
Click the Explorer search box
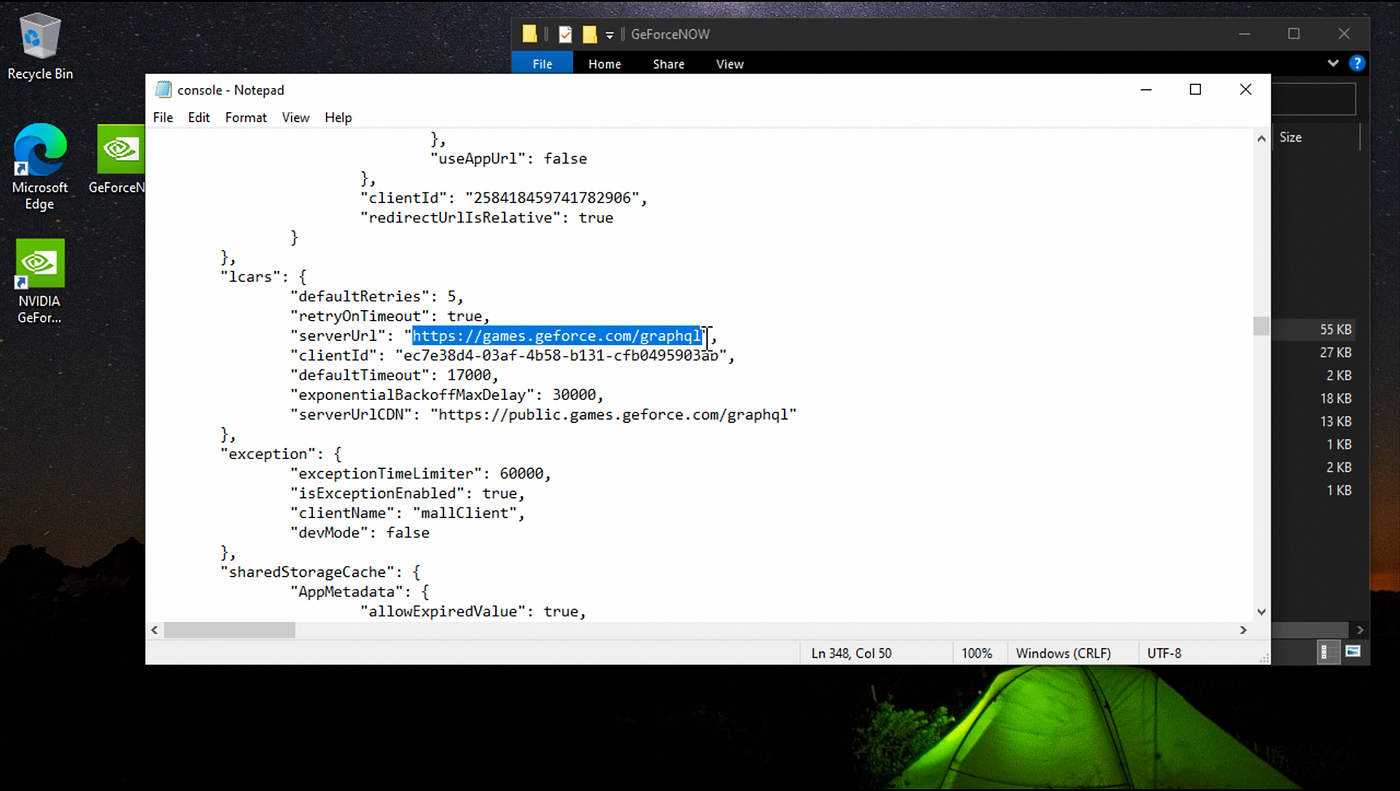(1313, 99)
